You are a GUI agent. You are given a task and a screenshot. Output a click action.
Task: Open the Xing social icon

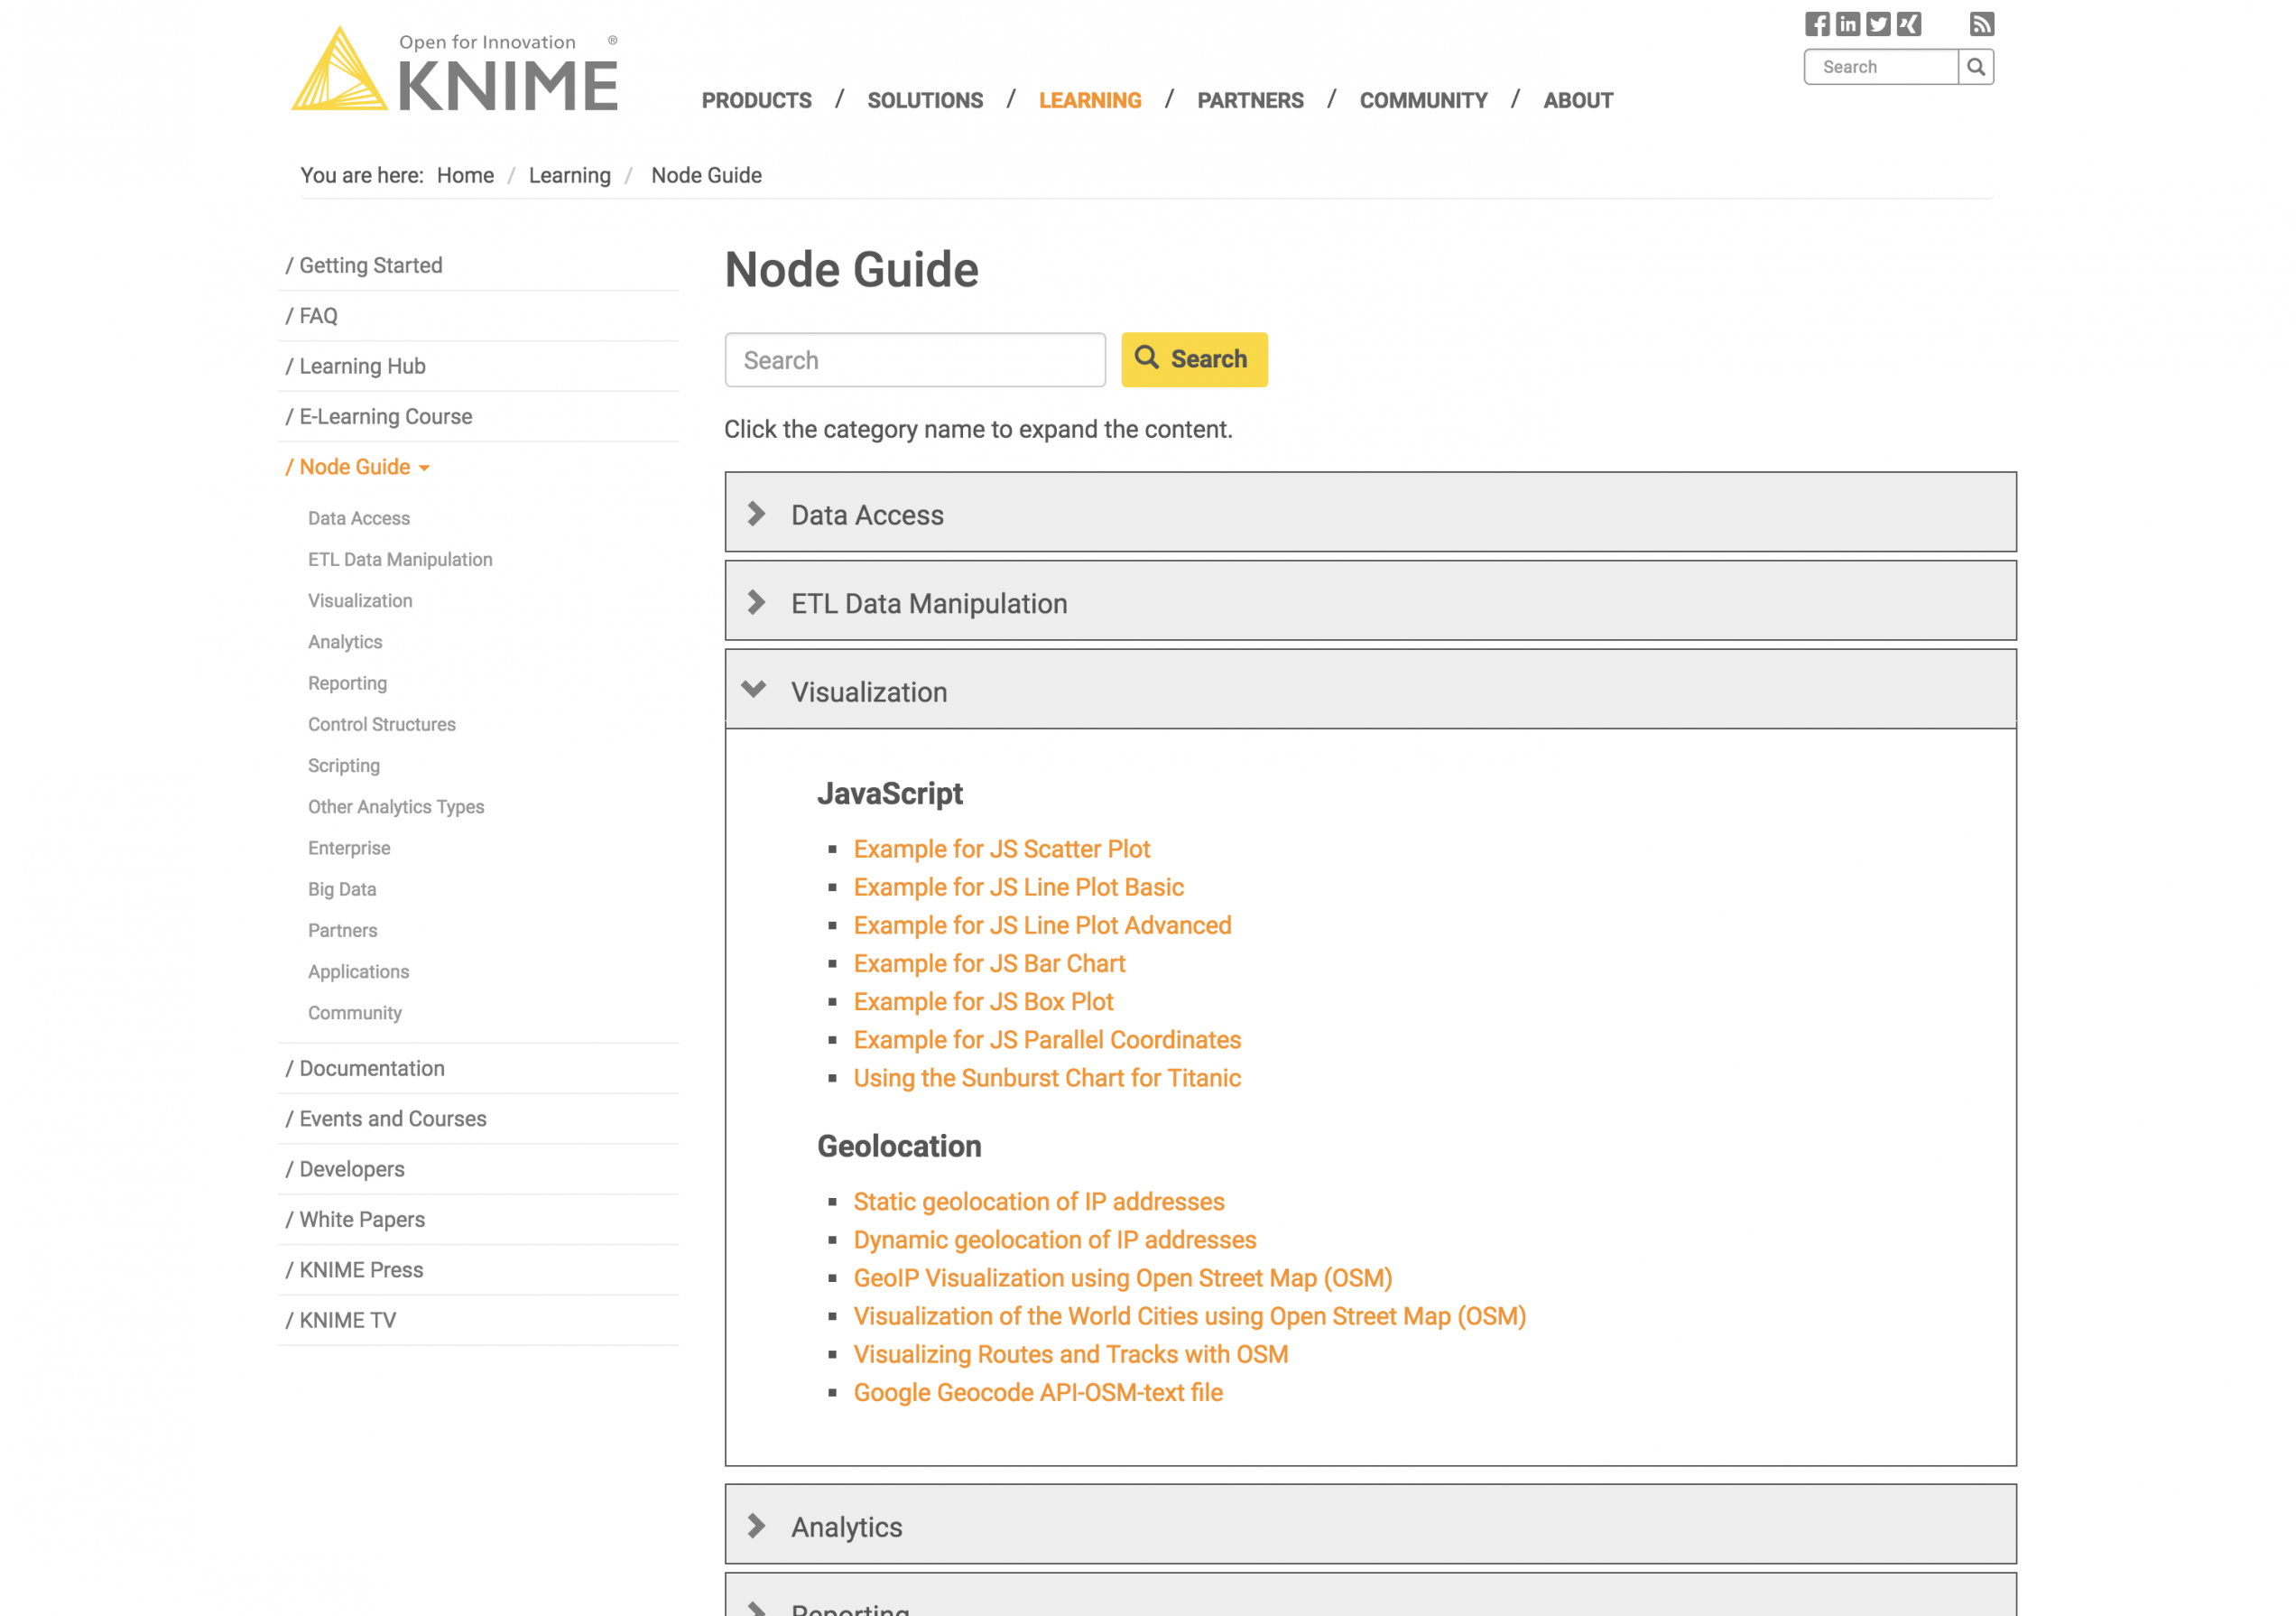point(1909,24)
